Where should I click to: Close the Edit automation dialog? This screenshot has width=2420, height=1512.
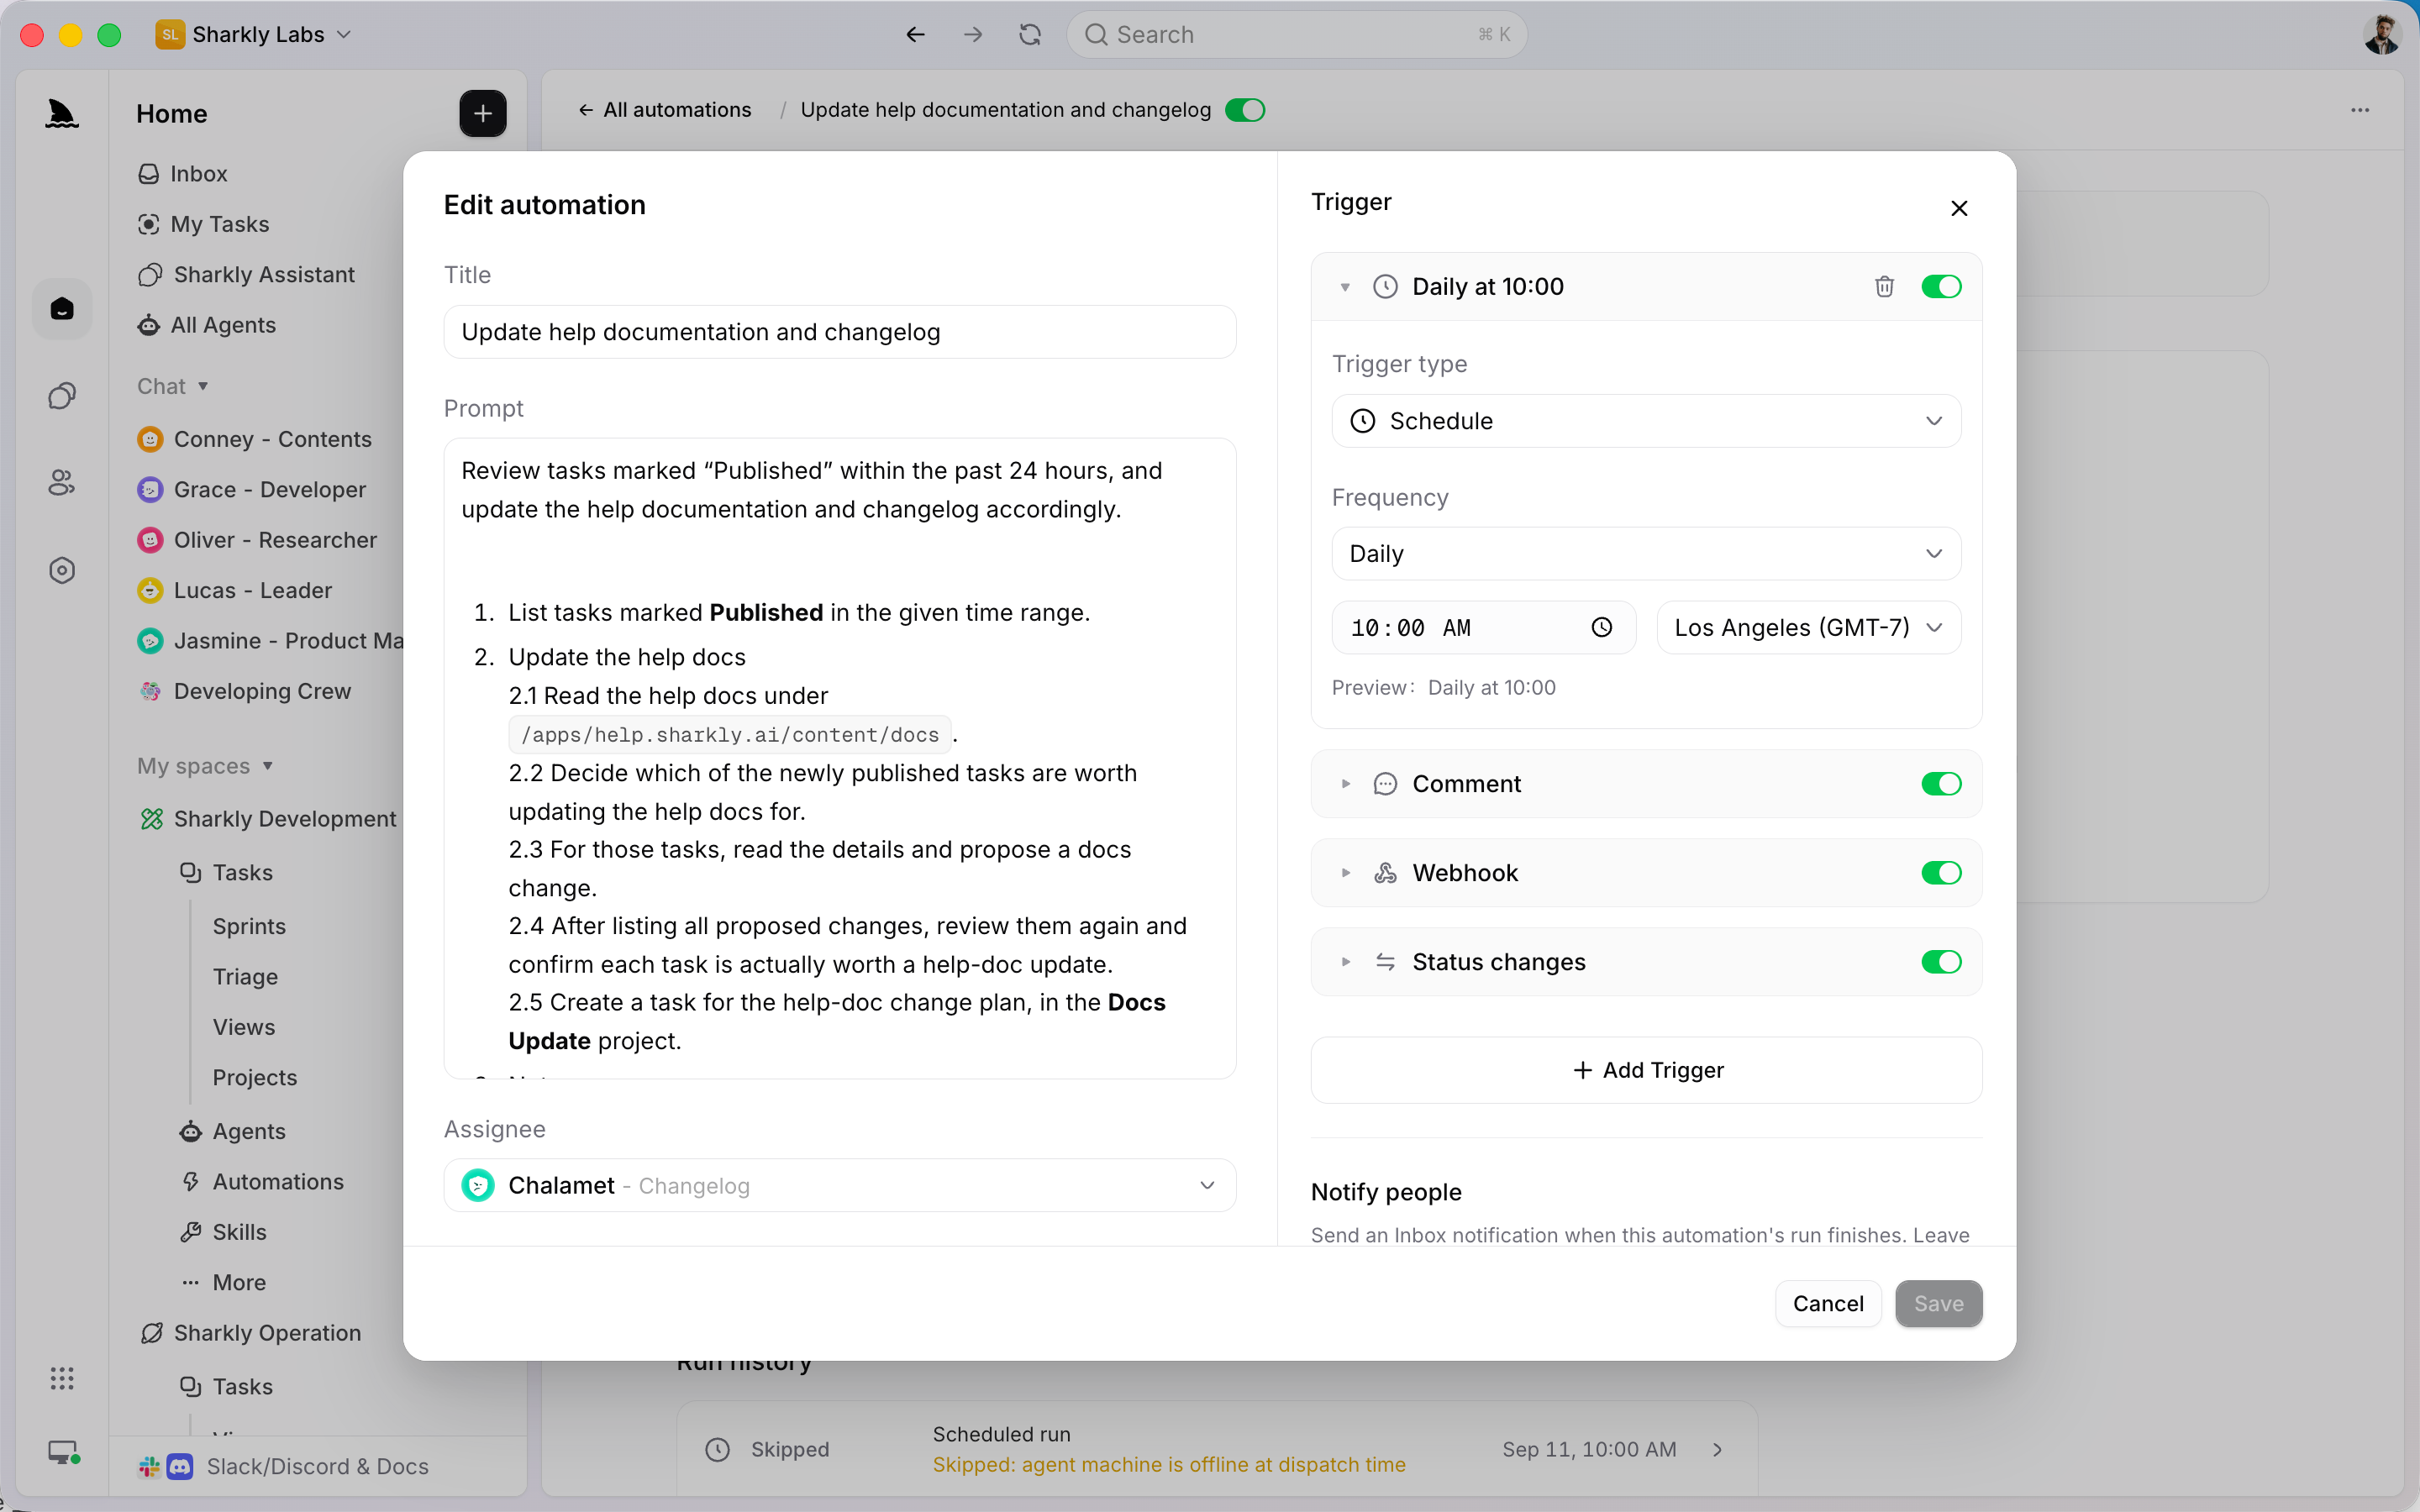[1959, 208]
